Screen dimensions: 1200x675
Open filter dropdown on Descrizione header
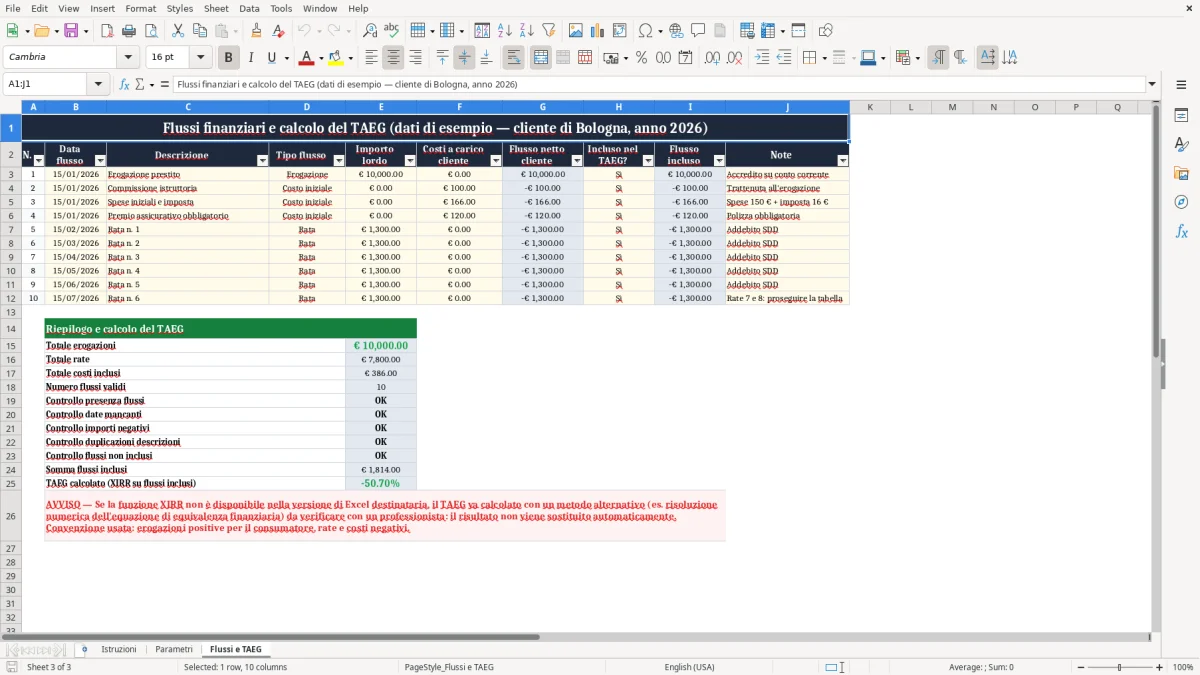pyautogui.click(x=263, y=161)
